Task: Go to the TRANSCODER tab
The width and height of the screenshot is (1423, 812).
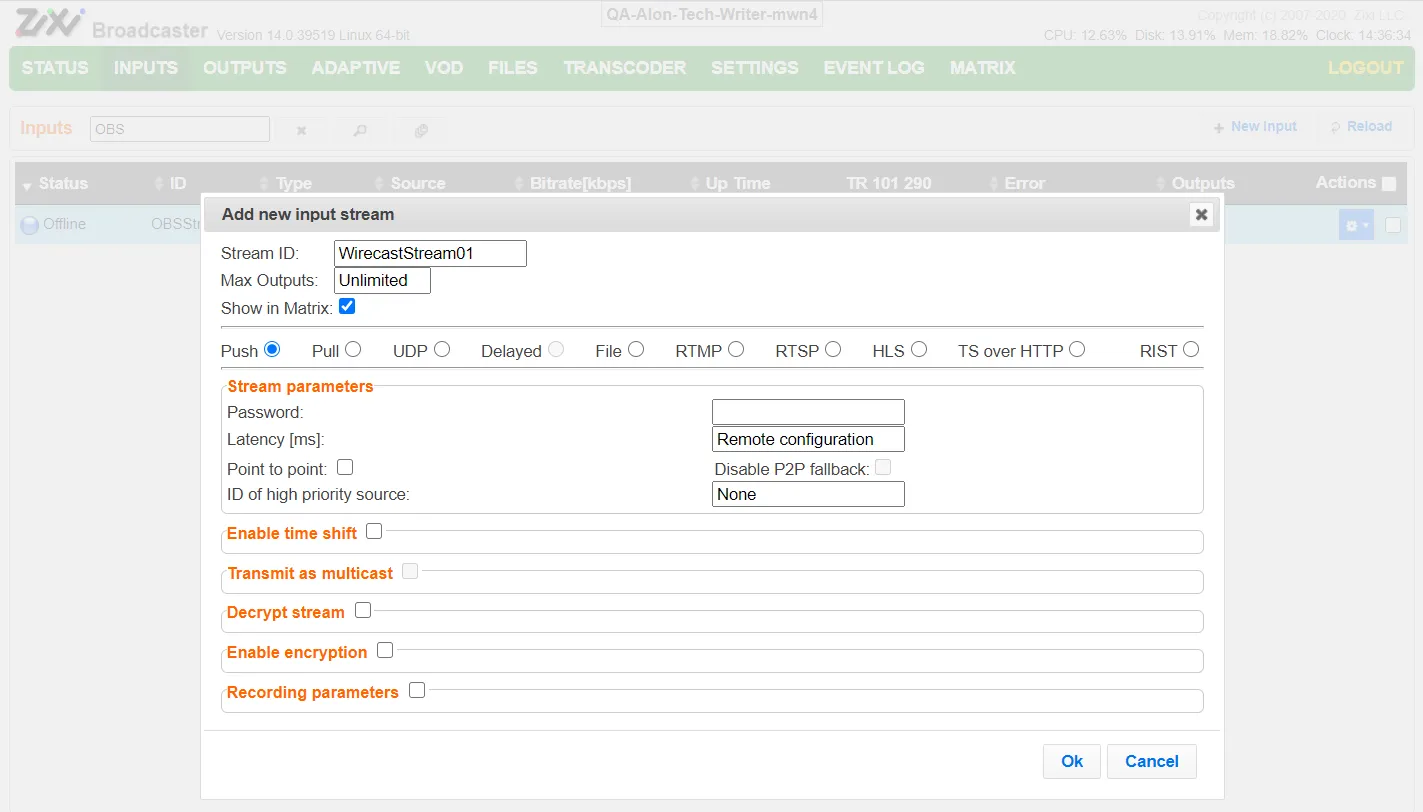Action: pos(625,68)
